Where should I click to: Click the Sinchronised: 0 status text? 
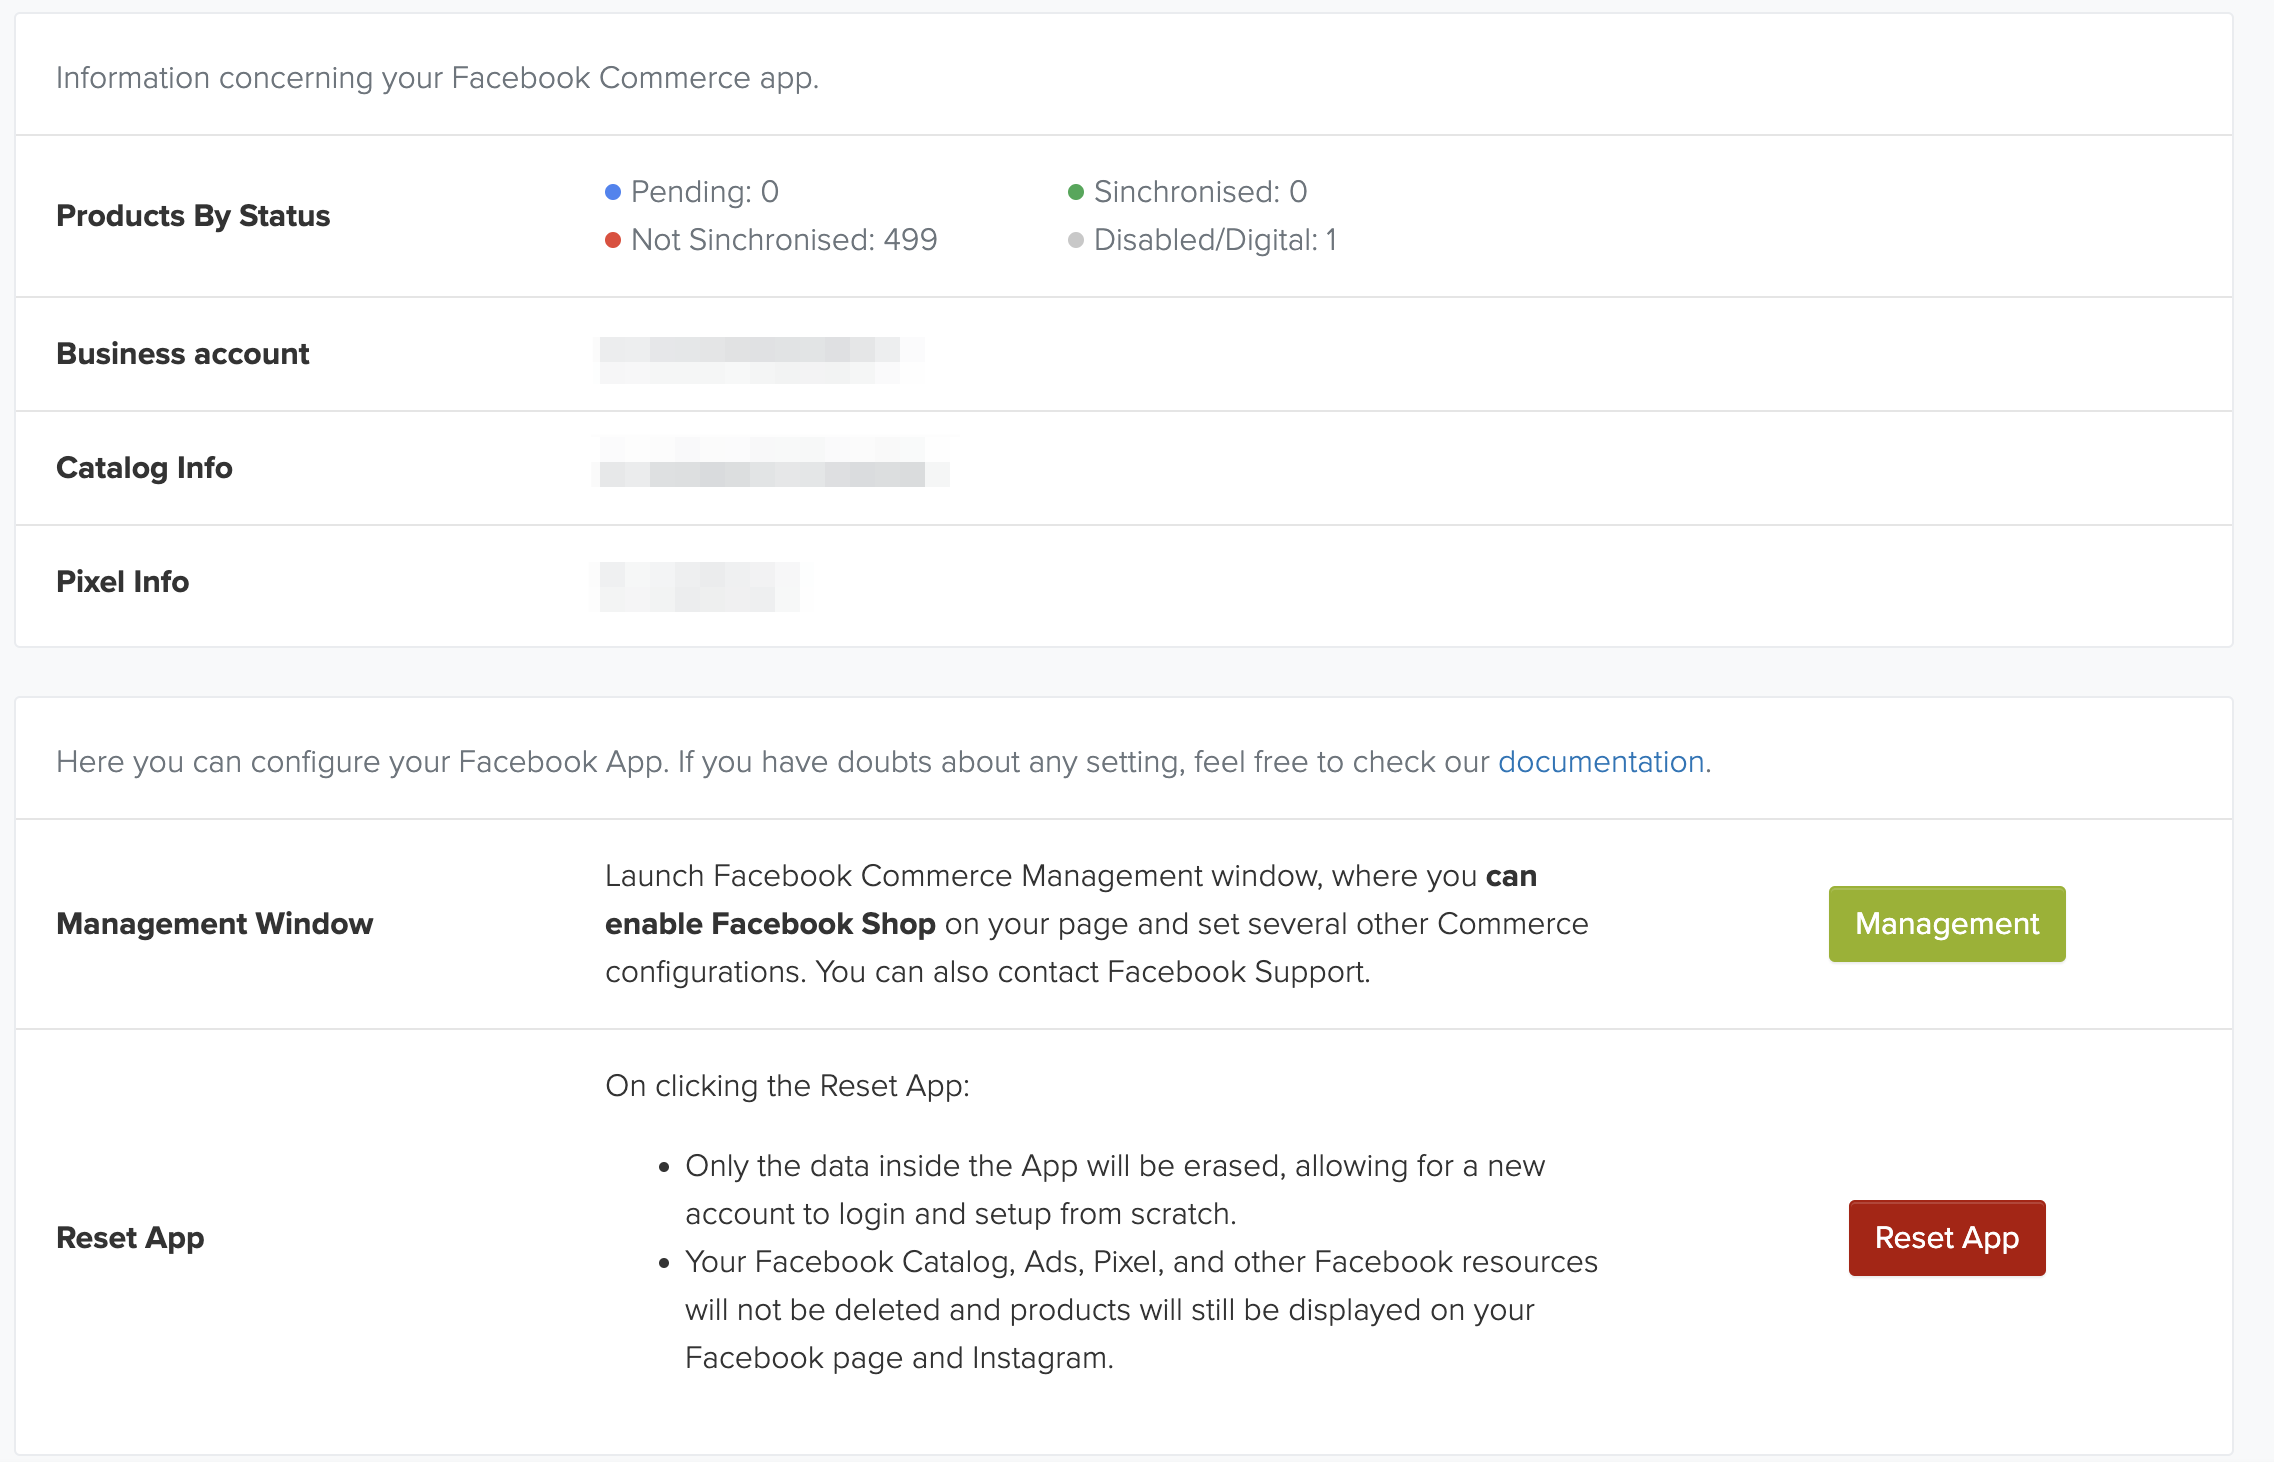(x=1200, y=192)
